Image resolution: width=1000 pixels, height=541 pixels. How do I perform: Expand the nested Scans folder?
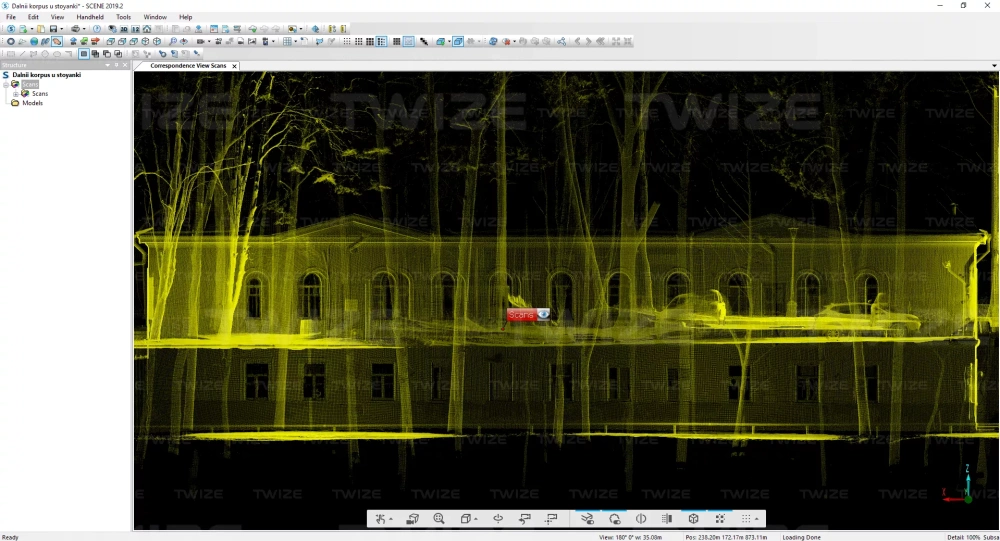coord(15,94)
